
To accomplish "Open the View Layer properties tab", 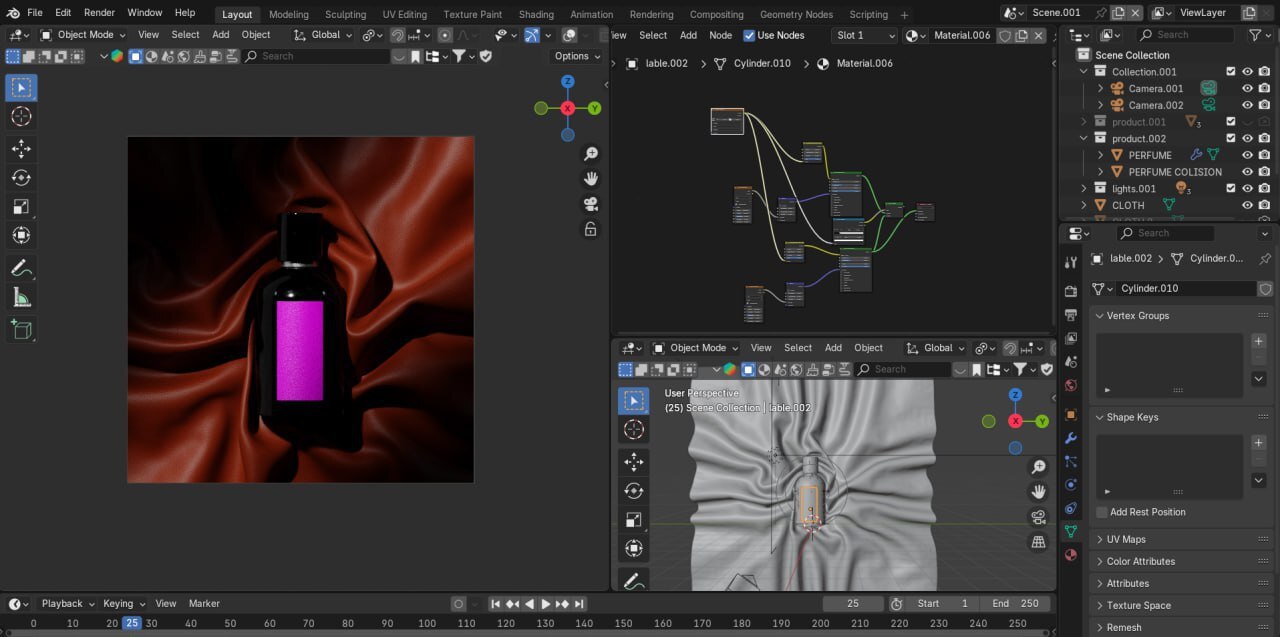I will pyautogui.click(x=1071, y=339).
